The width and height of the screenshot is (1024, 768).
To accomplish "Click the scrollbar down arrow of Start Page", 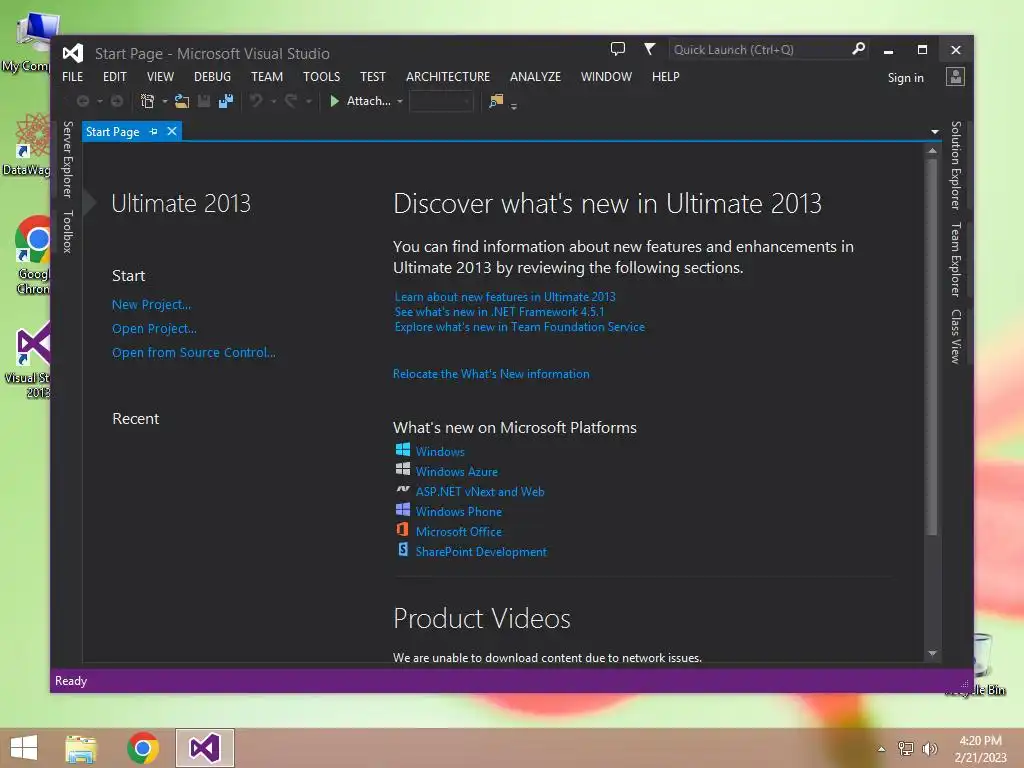I will point(933,654).
